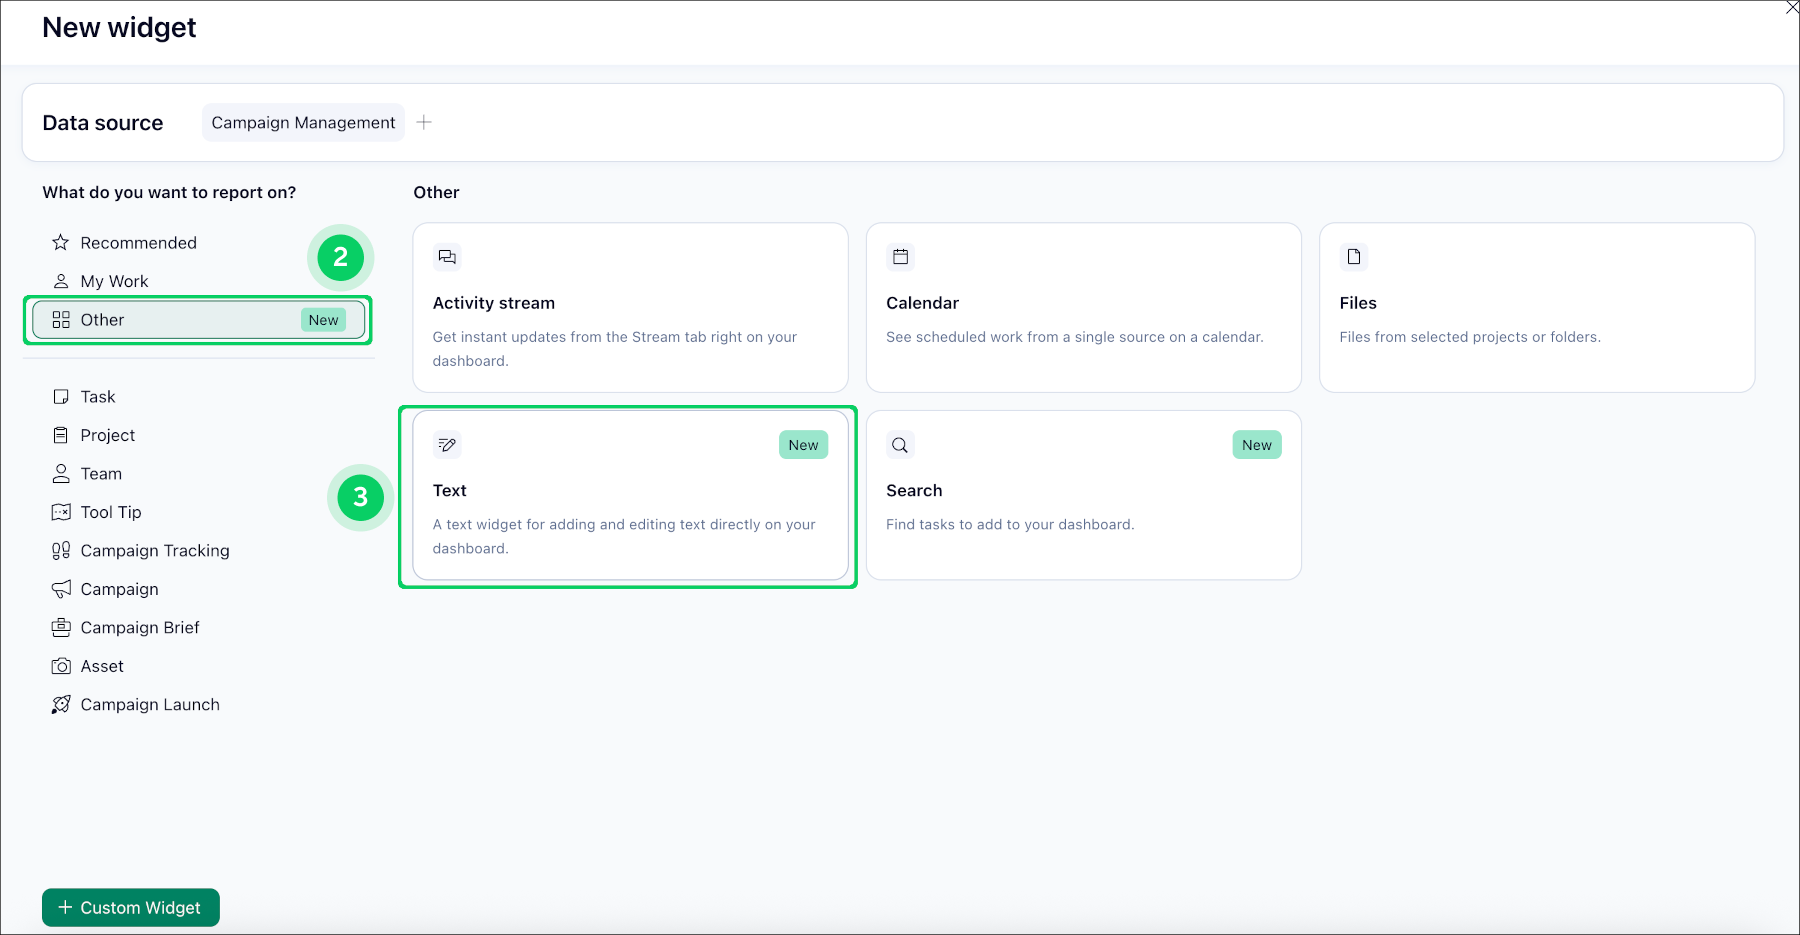
Task: Choose Project in the report list
Action: point(107,436)
